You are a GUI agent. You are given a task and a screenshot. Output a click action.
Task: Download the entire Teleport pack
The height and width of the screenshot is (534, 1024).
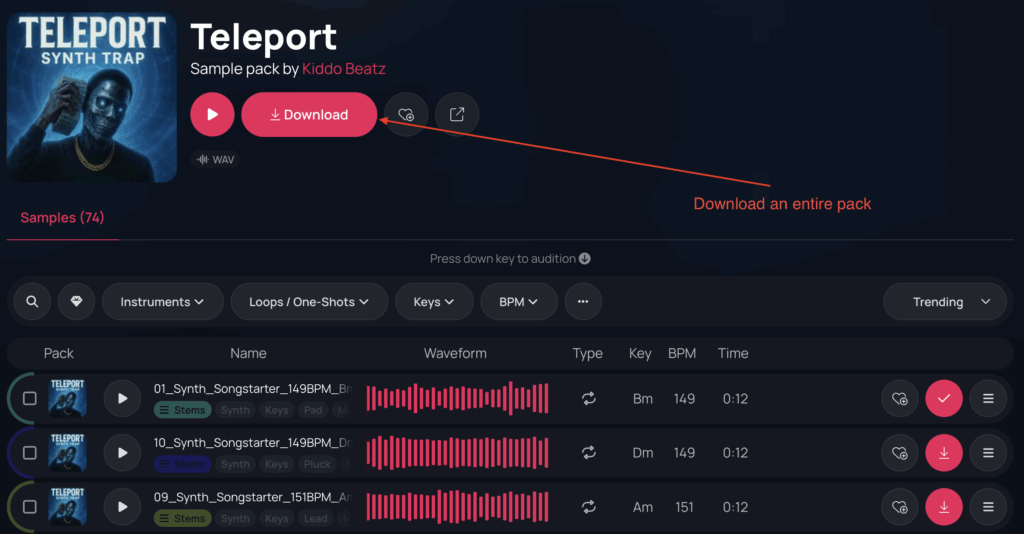309,115
